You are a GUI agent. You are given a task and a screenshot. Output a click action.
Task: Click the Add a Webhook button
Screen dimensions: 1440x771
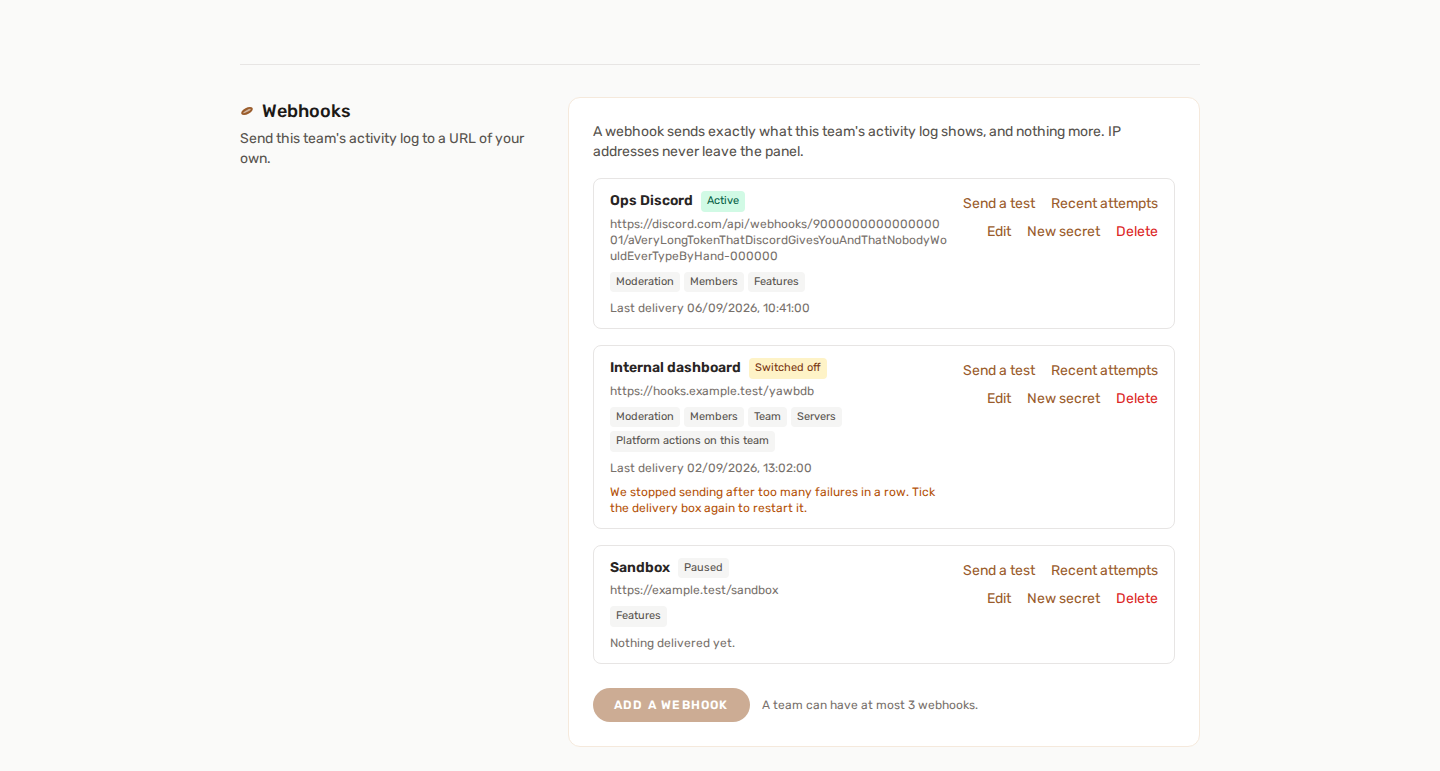tap(671, 705)
